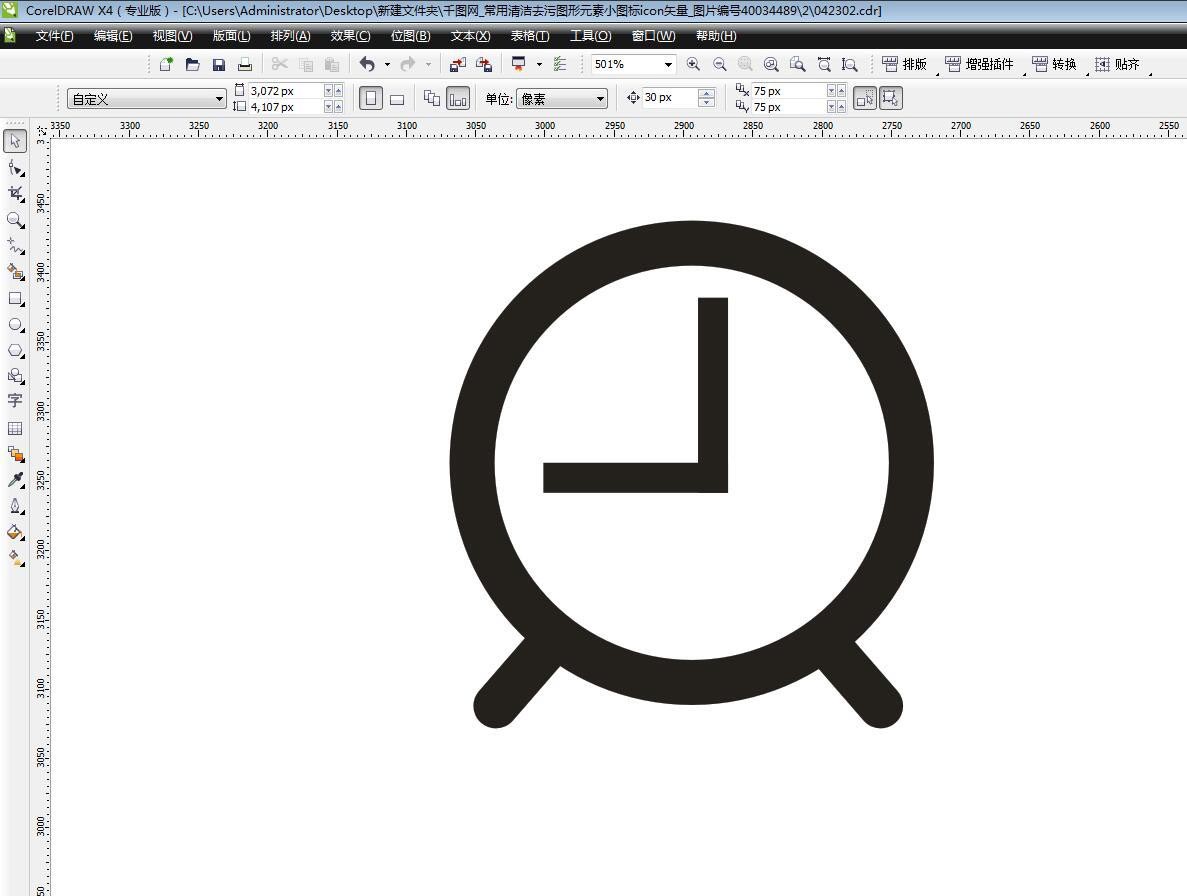Select the Crop tool
The height and width of the screenshot is (896, 1187).
[15, 193]
